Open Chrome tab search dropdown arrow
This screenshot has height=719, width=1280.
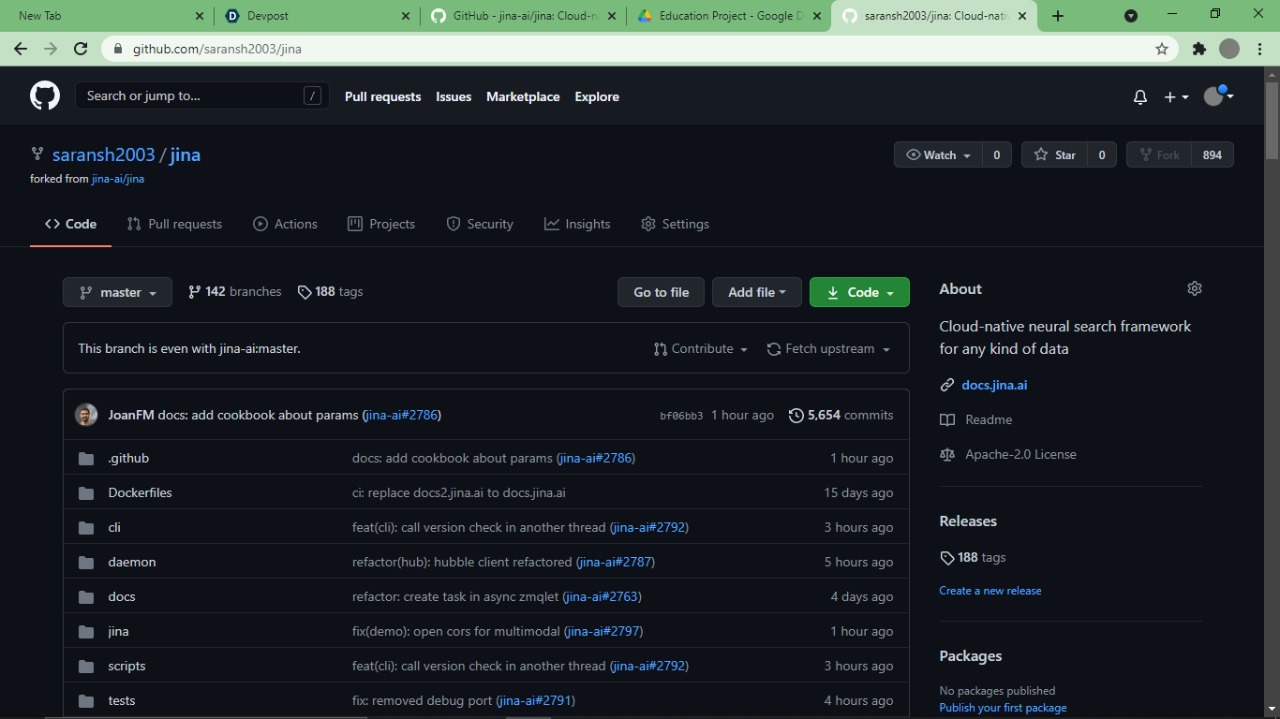tap(1131, 15)
